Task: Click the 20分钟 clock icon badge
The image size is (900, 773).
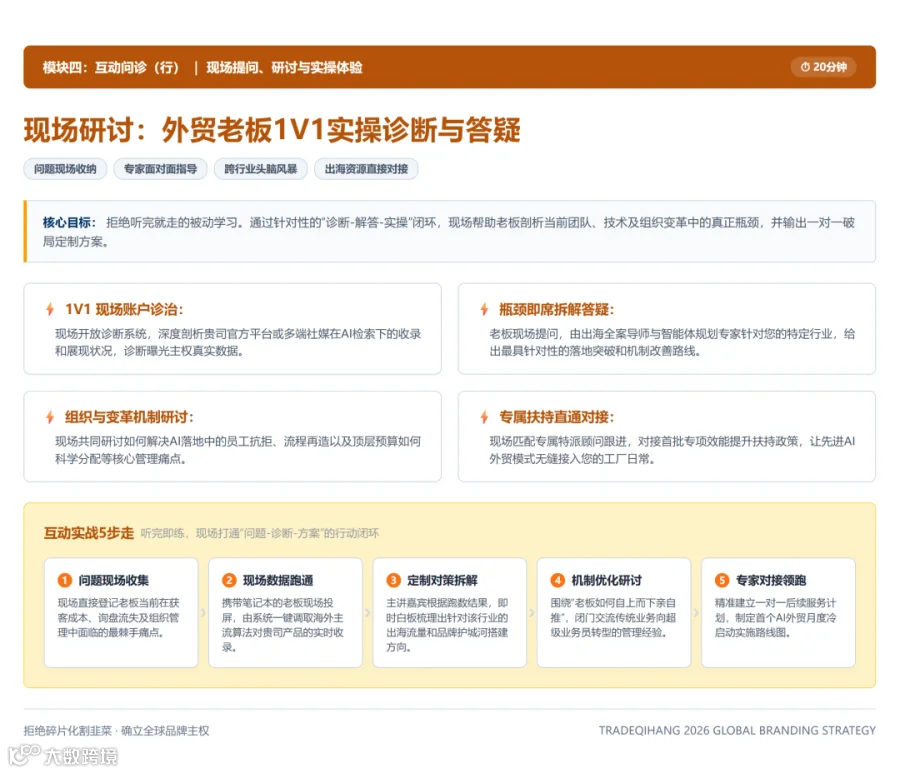Action: tap(824, 67)
